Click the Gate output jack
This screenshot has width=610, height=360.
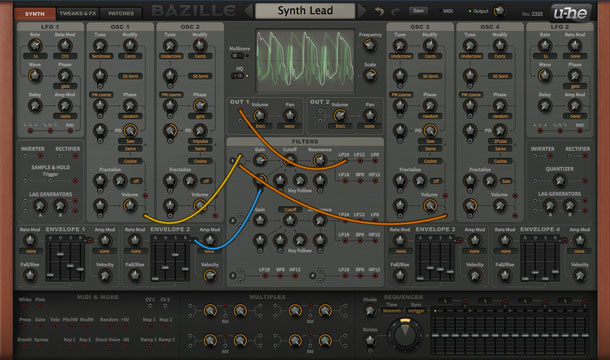coord(40,326)
